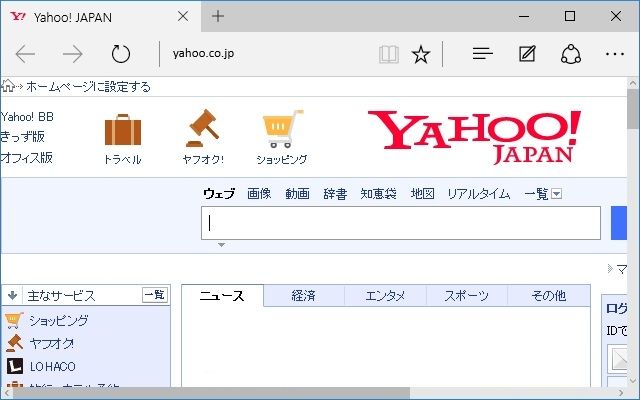640x400 pixels.
Task: Click the horizontal scrollbar thumb
Action: [211, 393]
